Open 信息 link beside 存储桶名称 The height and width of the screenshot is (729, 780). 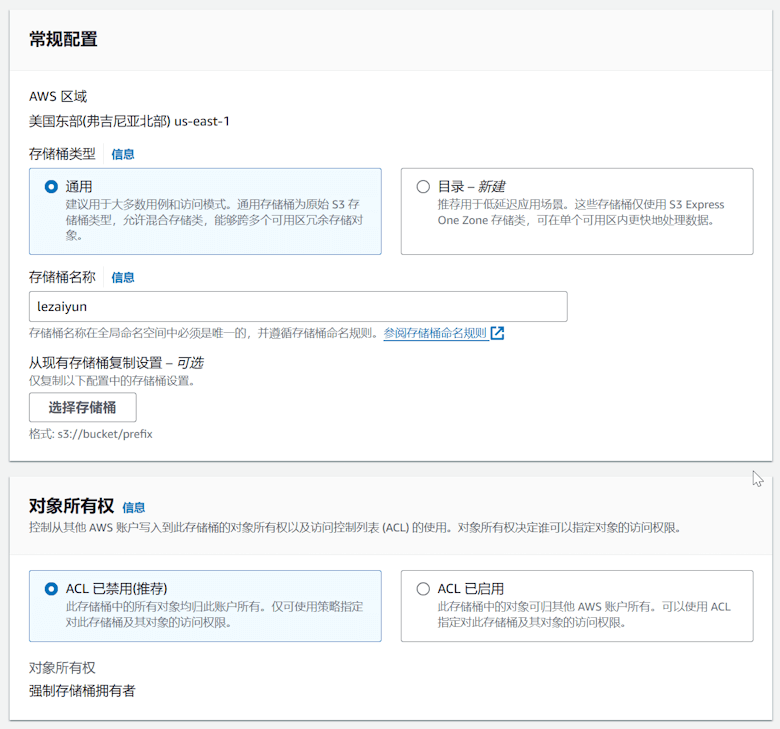[122, 277]
